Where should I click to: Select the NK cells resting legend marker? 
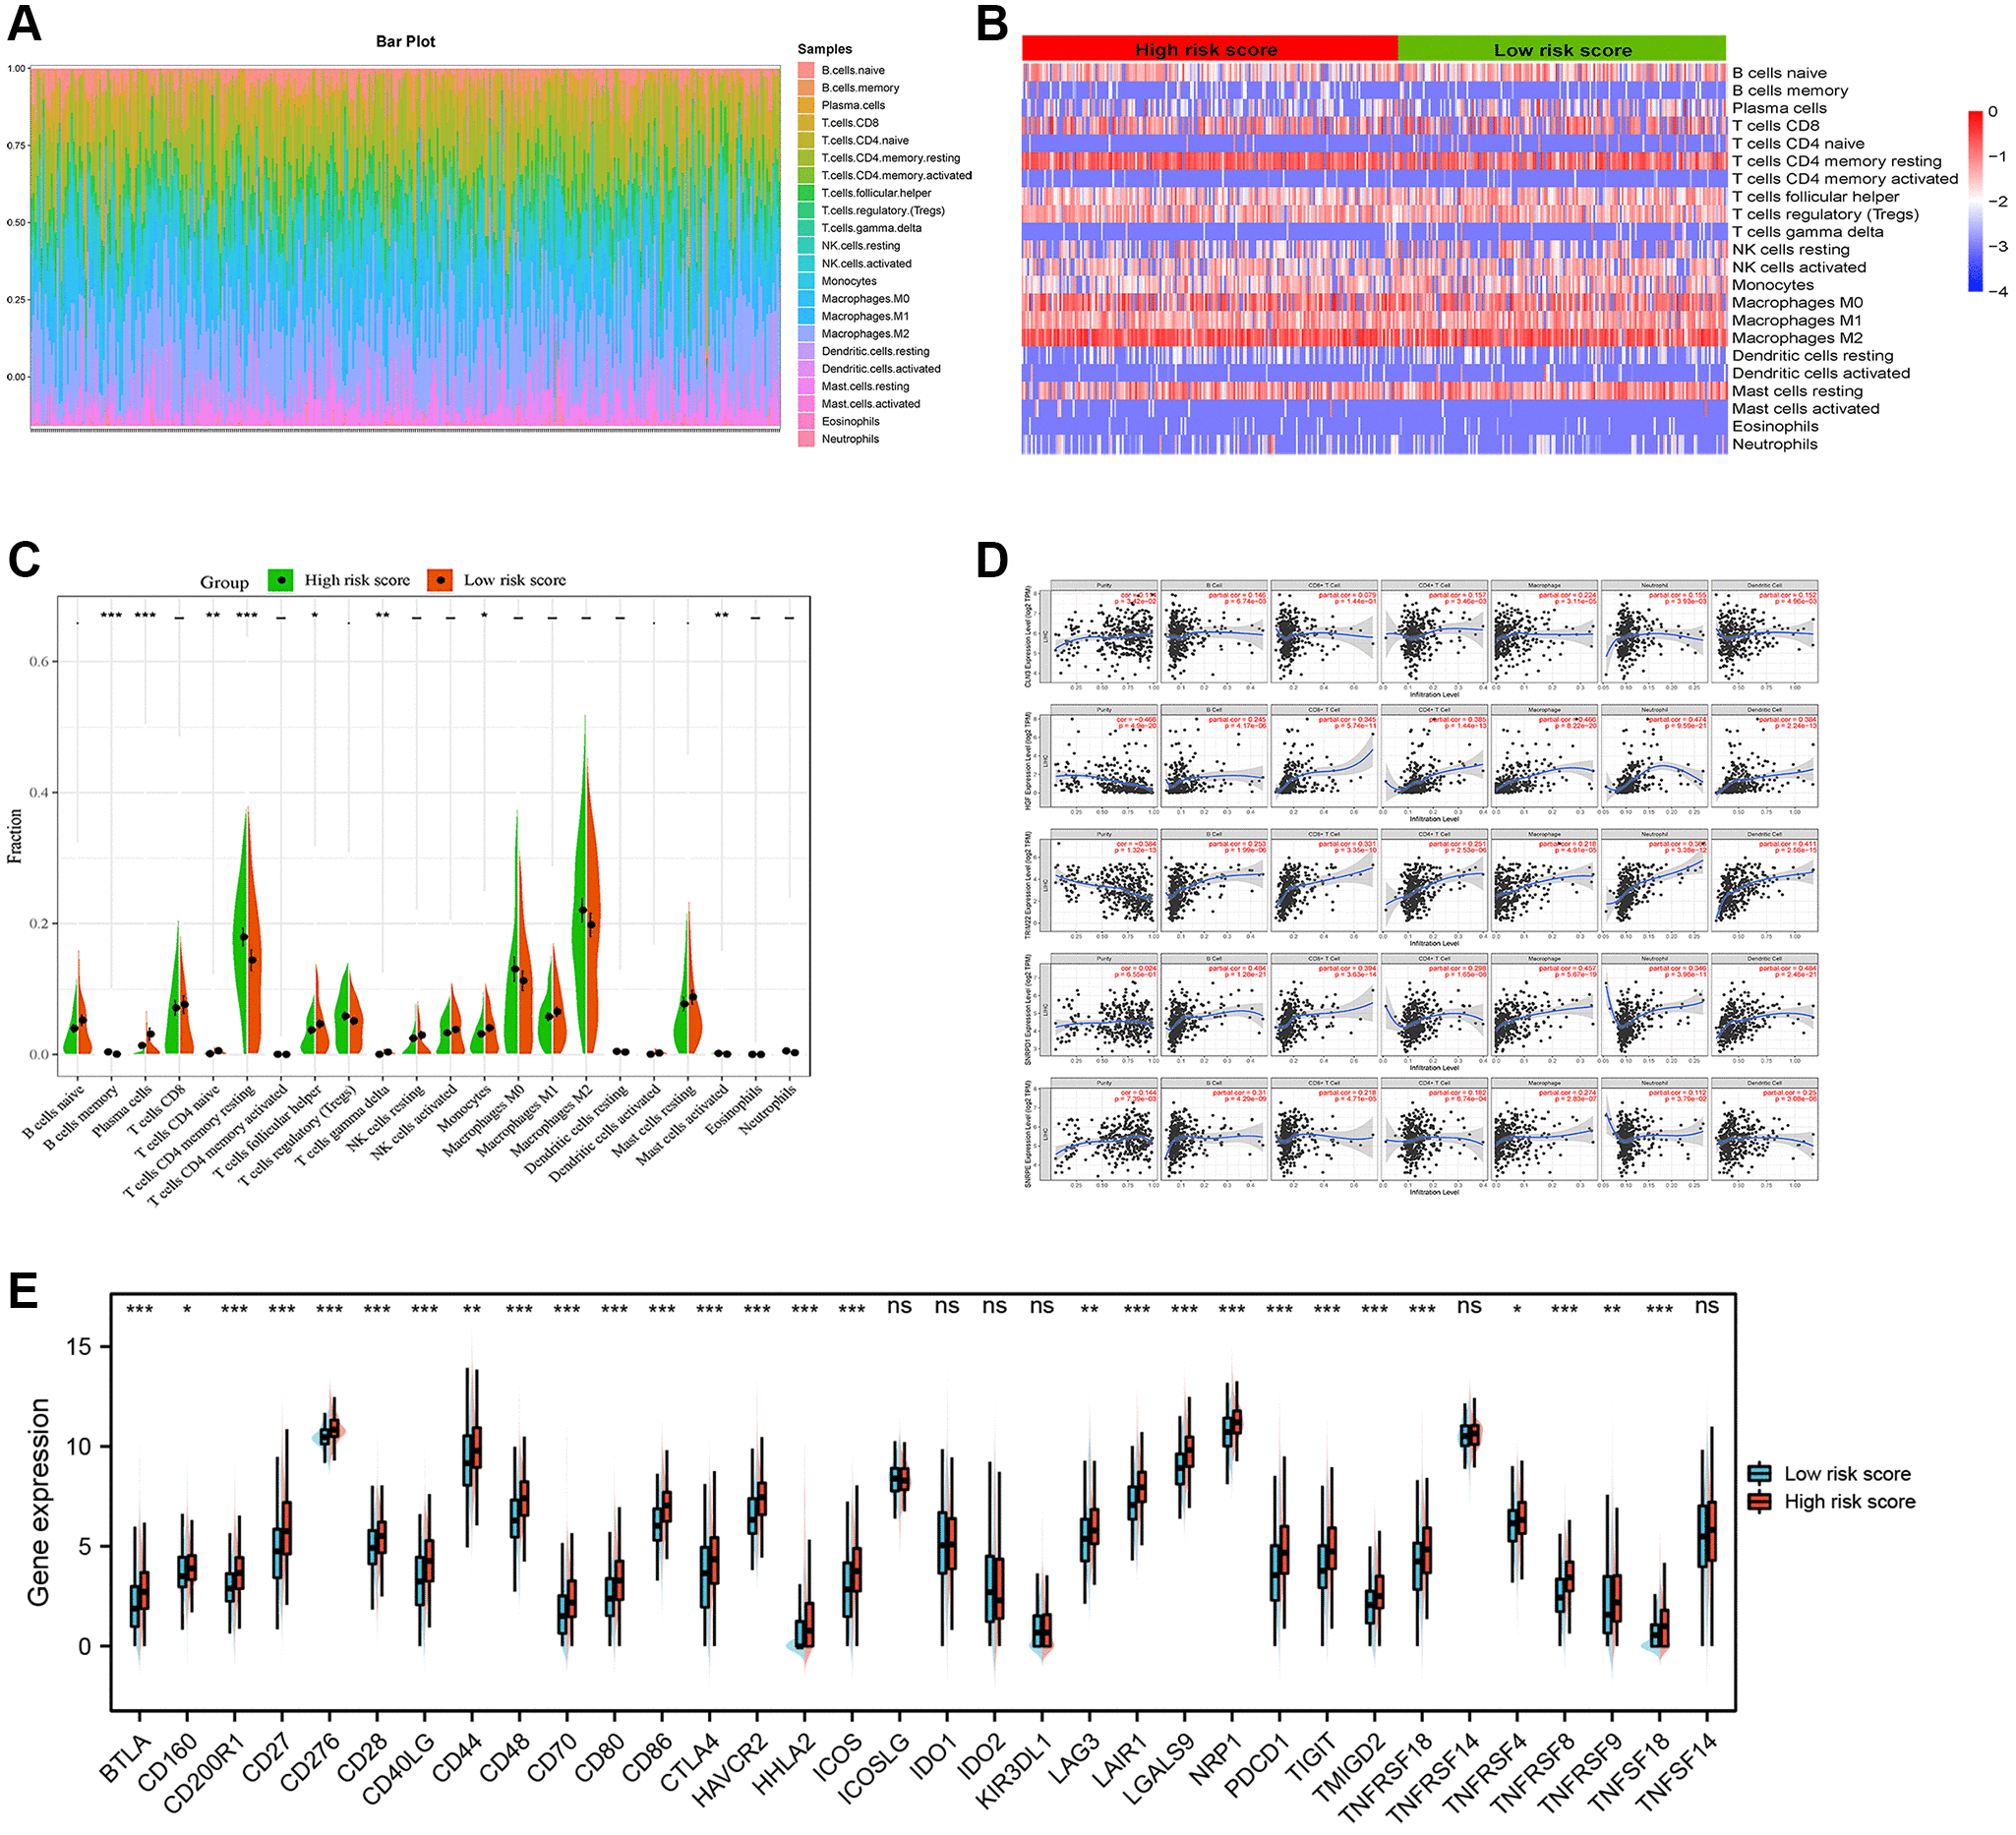click(807, 244)
